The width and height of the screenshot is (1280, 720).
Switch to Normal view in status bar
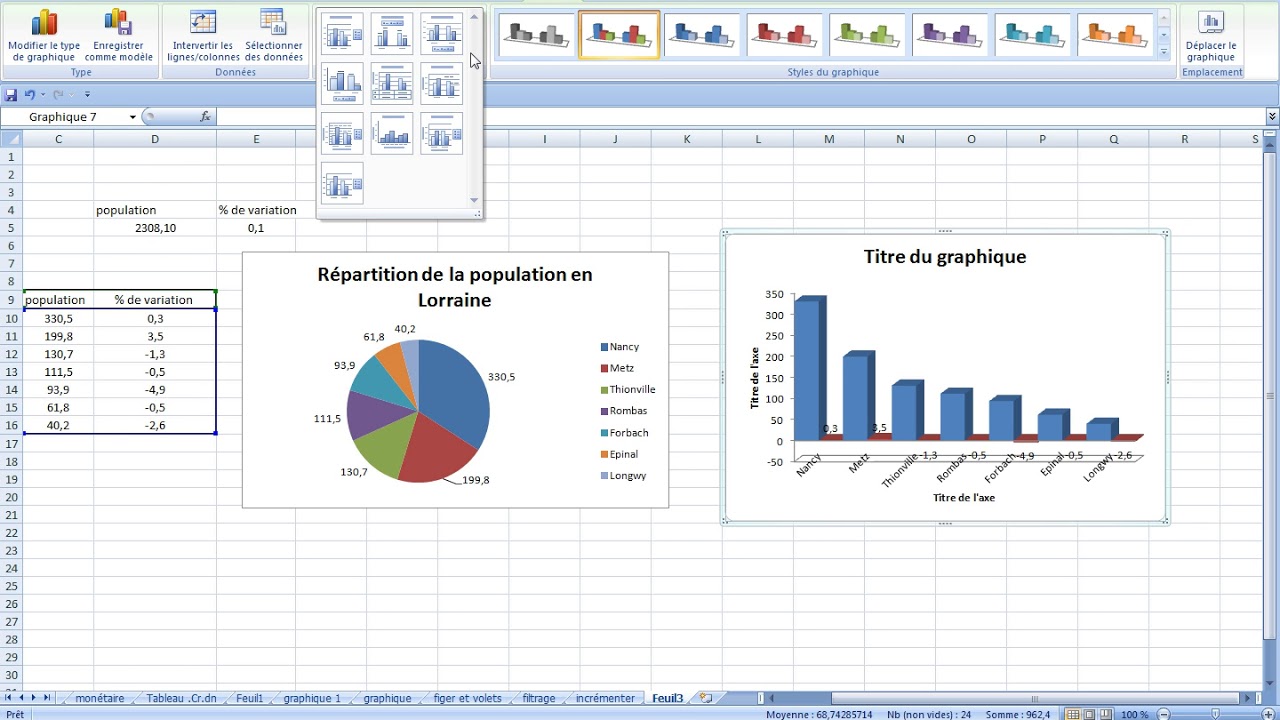click(1073, 714)
